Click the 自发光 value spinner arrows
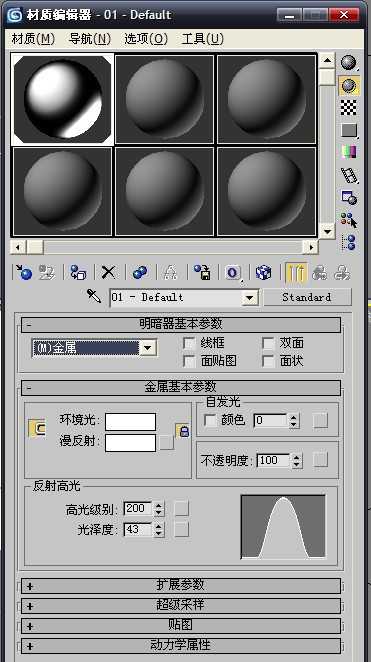Image resolution: width=371 pixels, height=662 pixels. click(x=295, y=421)
